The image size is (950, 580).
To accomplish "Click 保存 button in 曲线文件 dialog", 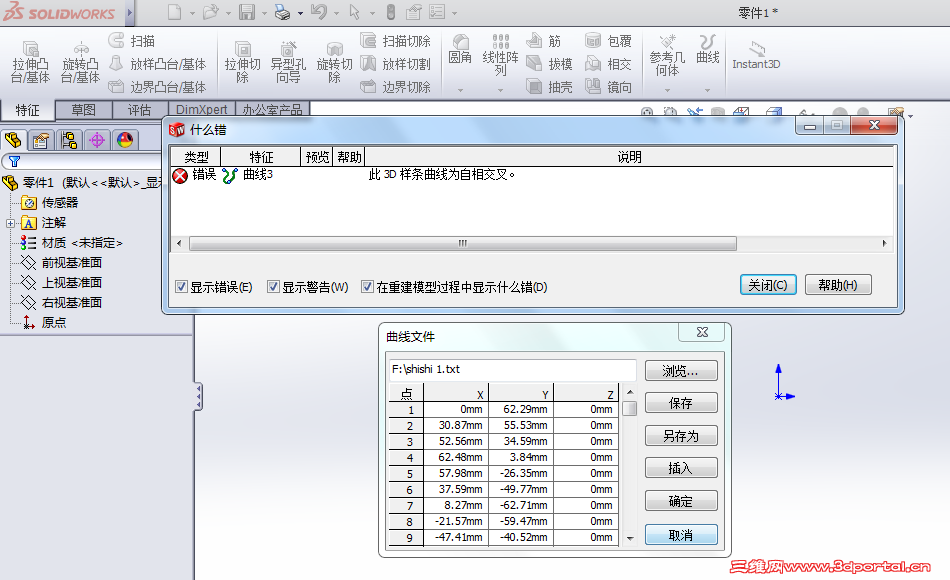I will (681, 403).
